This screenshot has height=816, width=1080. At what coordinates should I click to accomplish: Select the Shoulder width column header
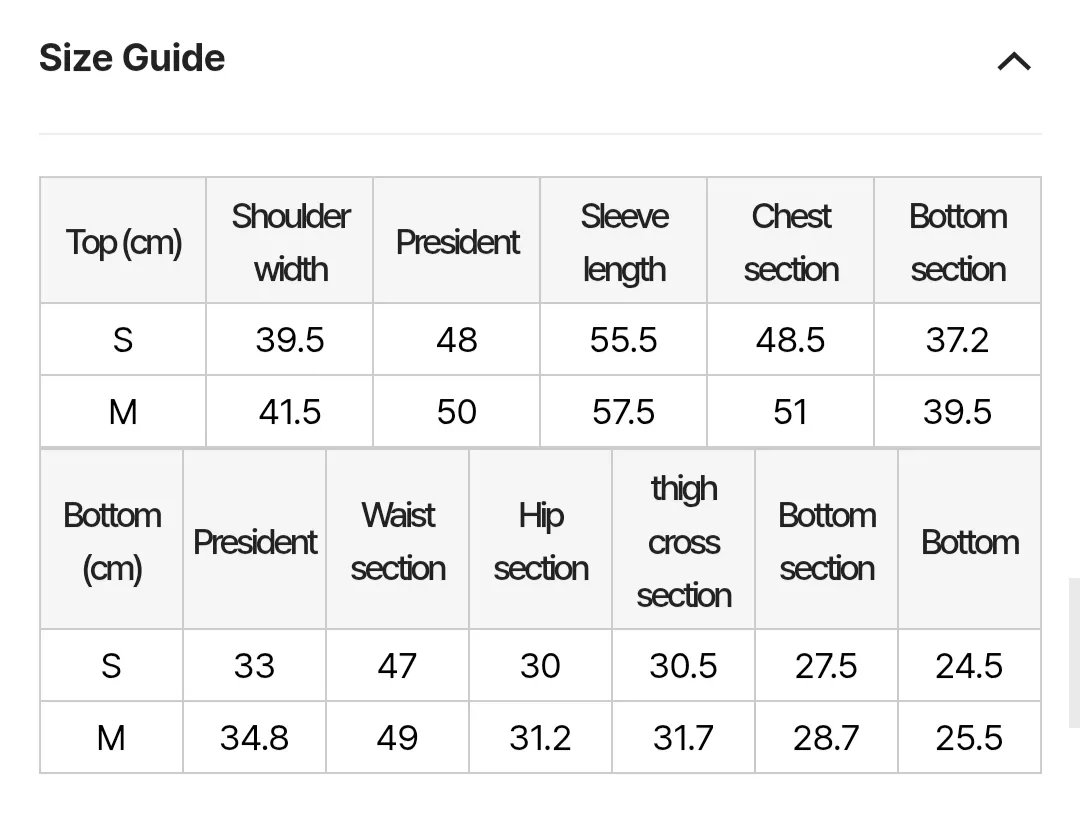290,242
